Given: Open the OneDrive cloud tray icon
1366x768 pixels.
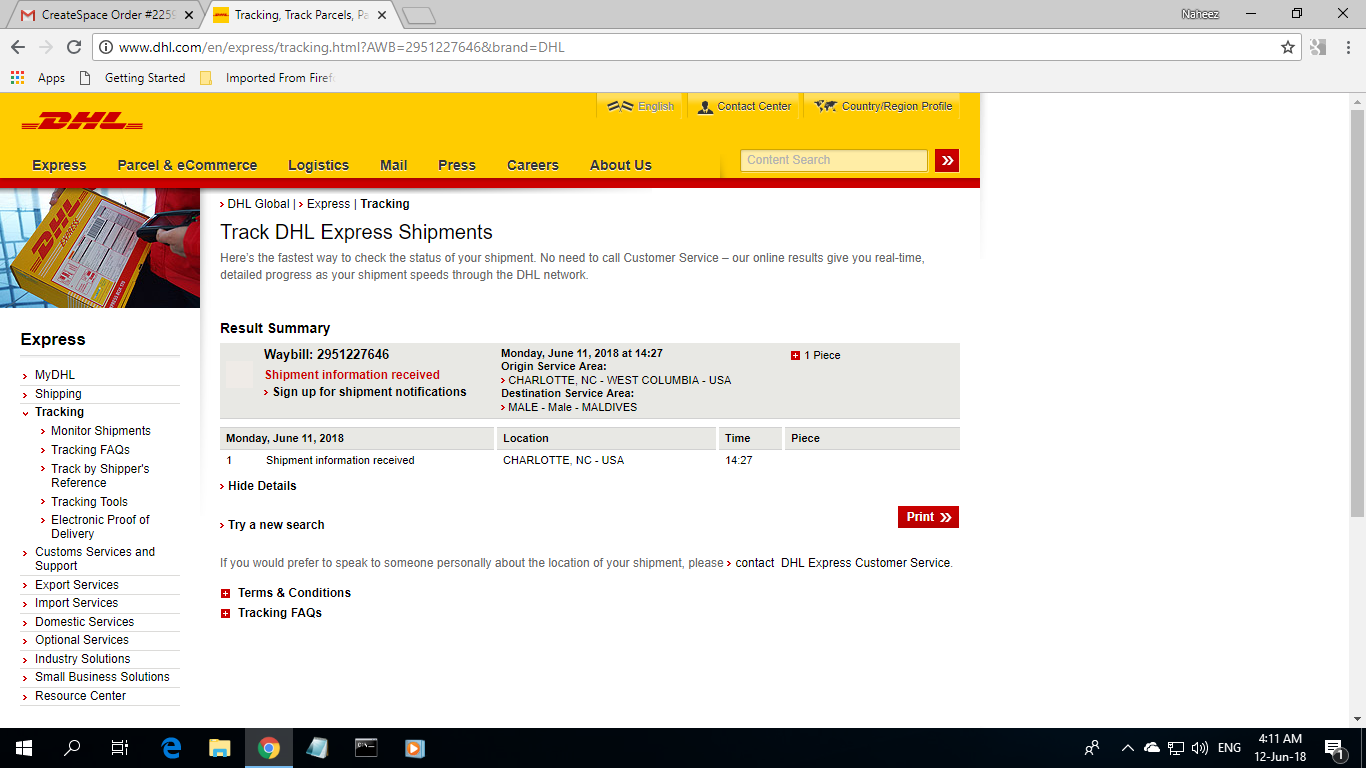Looking at the screenshot, I should [x=1152, y=748].
